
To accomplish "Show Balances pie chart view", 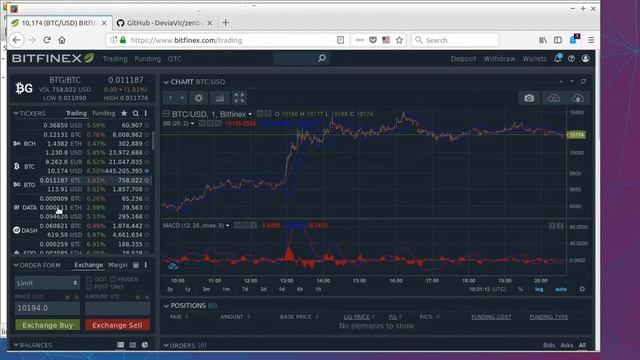I will (145, 345).
